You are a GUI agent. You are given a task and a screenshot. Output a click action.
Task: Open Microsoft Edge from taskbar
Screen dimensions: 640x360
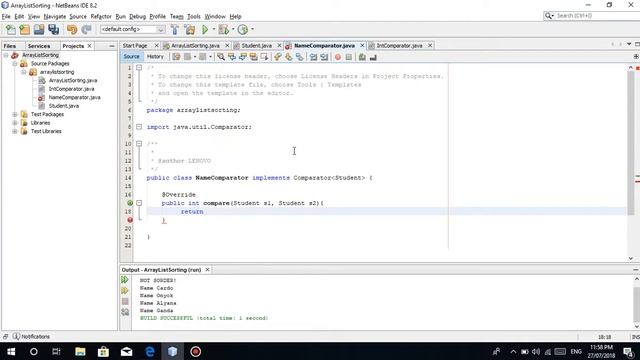150,351
